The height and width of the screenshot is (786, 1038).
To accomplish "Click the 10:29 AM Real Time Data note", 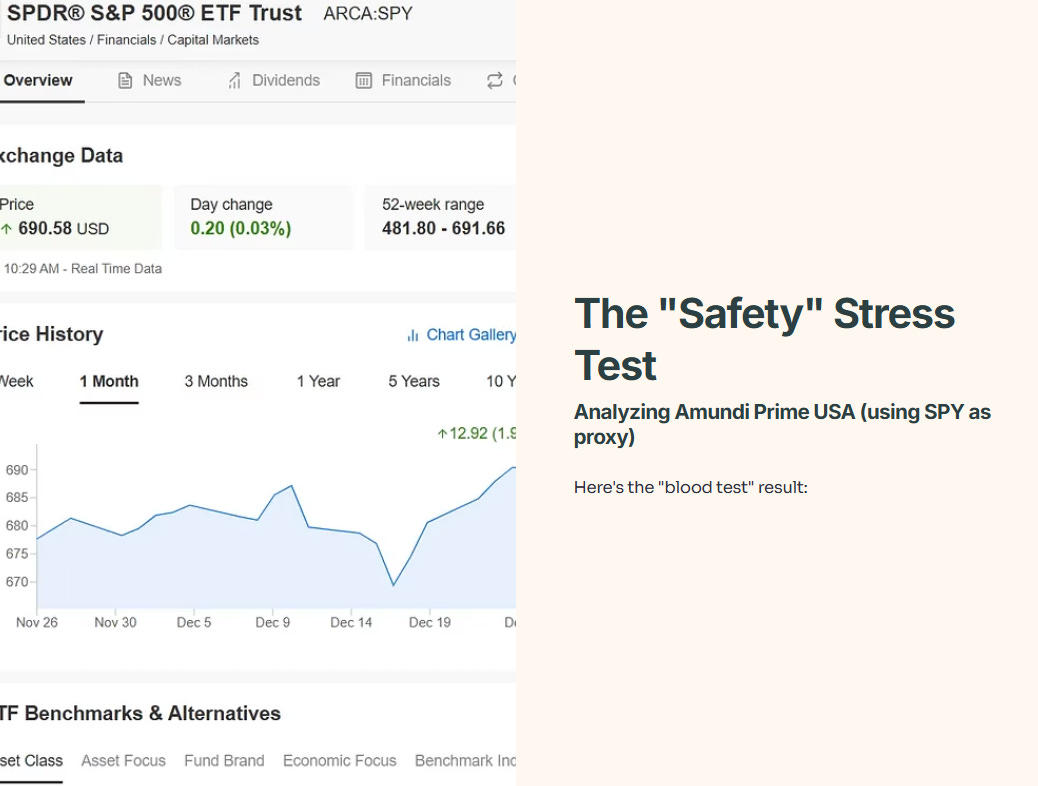I will 83,269.
